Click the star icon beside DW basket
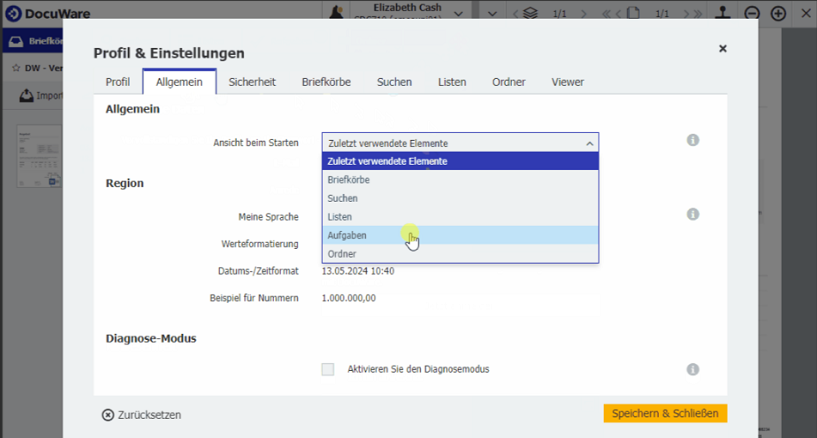The height and width of the screenshot is (438, 817). (17, 68)
